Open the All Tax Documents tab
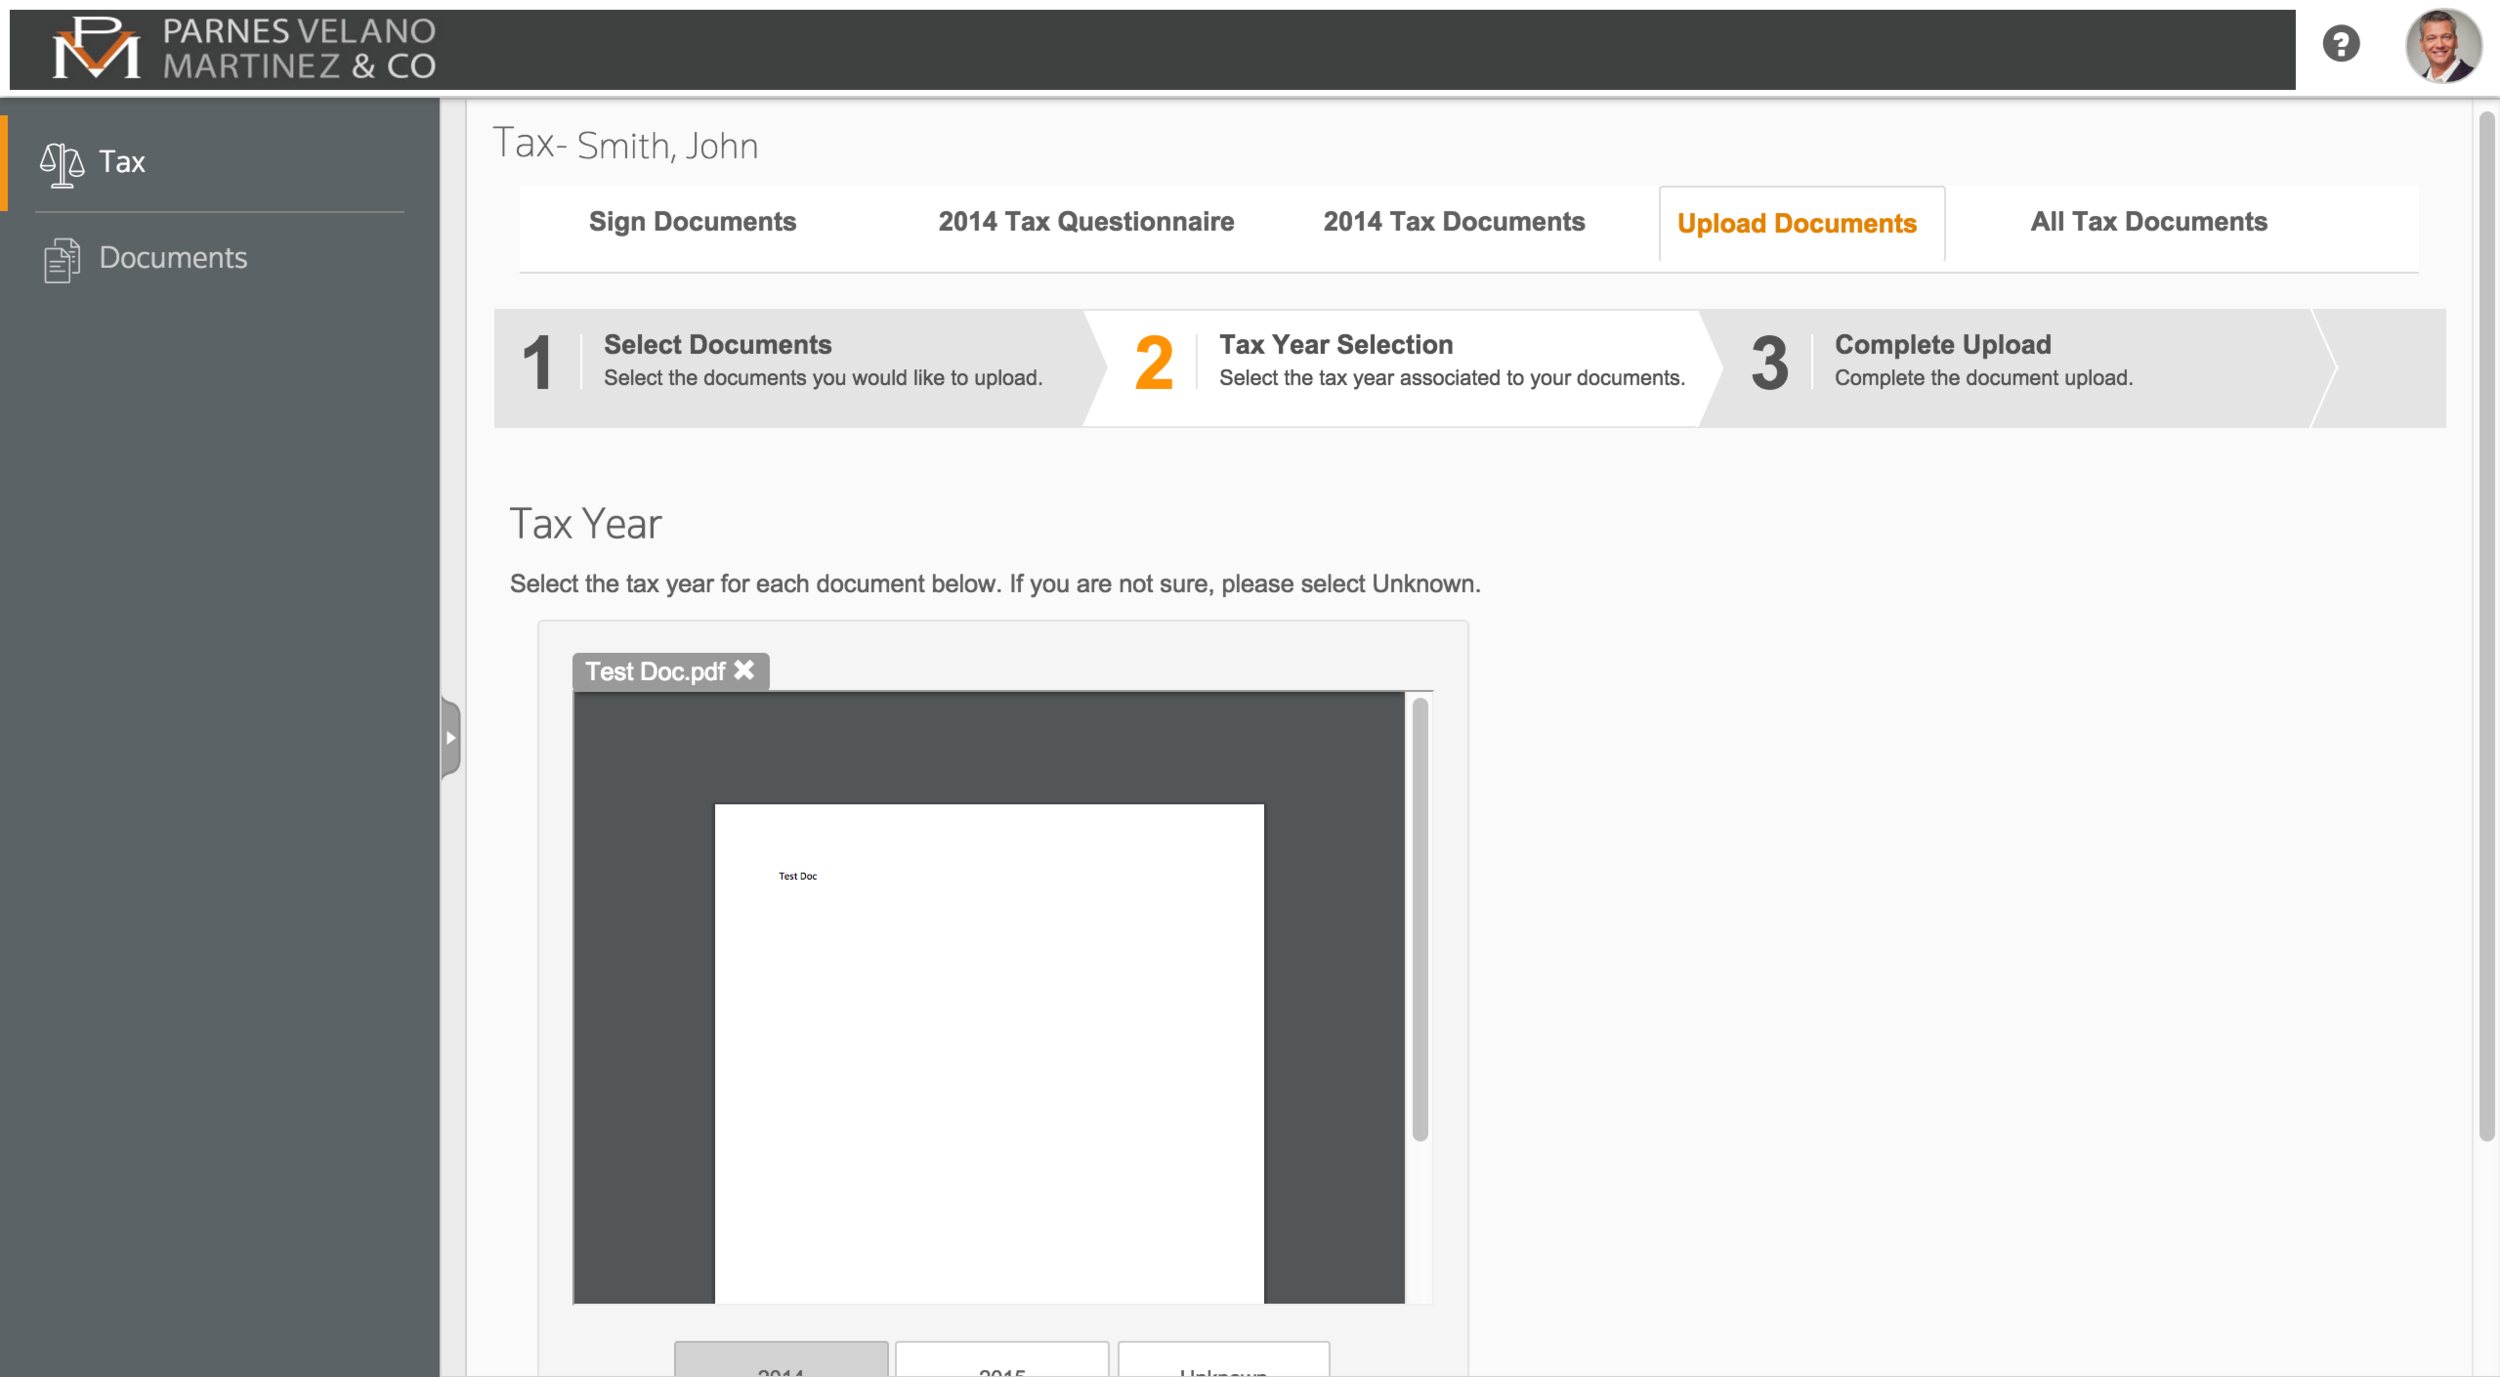 [x=2148, y=221]
